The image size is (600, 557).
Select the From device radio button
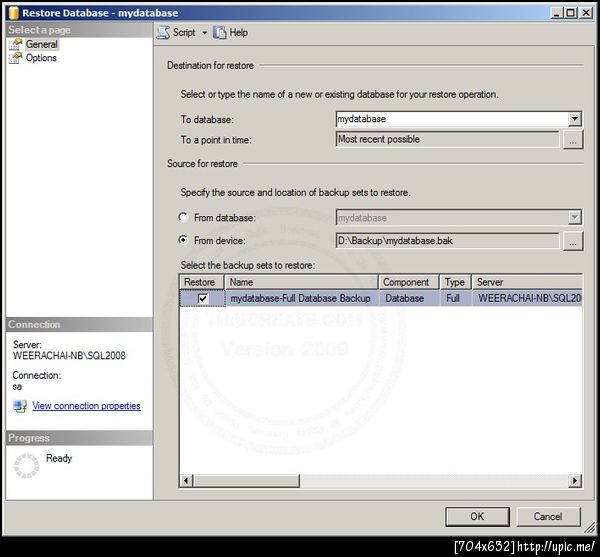183,240
